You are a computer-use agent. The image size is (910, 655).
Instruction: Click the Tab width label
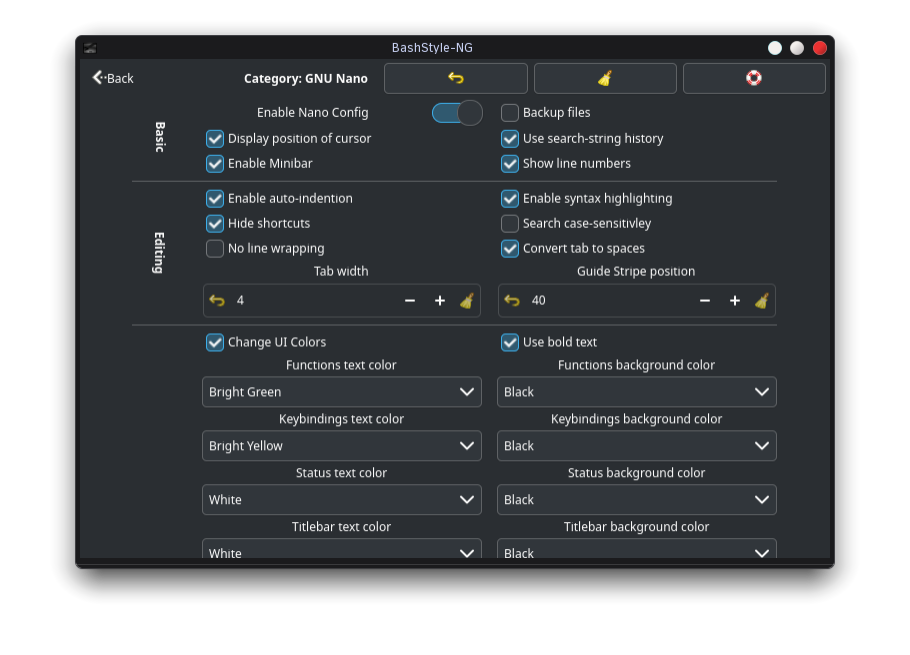[341, 272]
